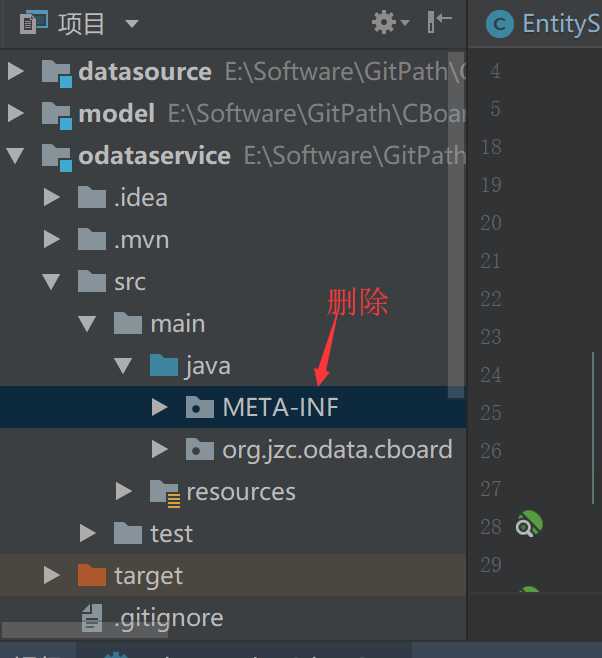Viewport: 602px width, 658px height.
Task: Select the .mvn folder name
Action: tap(142, 240)
